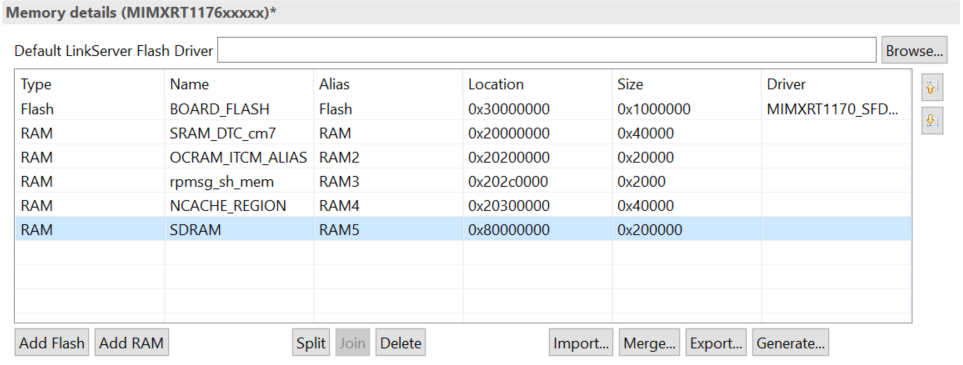963x365 pixels.
Task: Select the Alias column header
Action: [388, 84]
